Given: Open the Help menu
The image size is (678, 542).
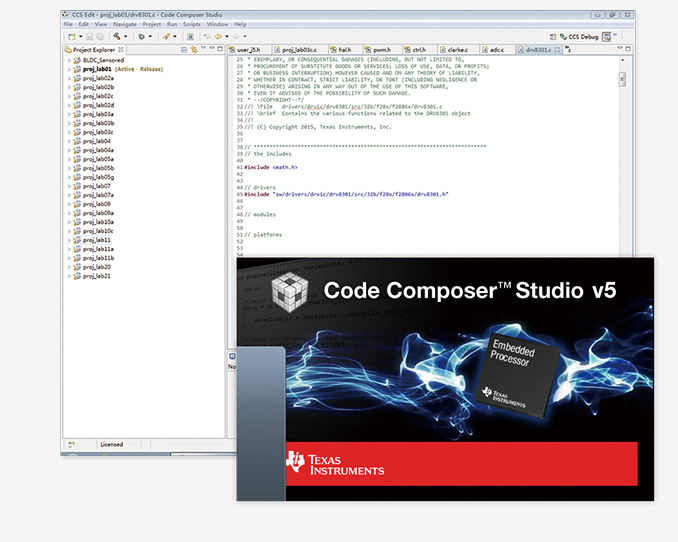Looking at the screenshot, I should click(x=240, y=24).
